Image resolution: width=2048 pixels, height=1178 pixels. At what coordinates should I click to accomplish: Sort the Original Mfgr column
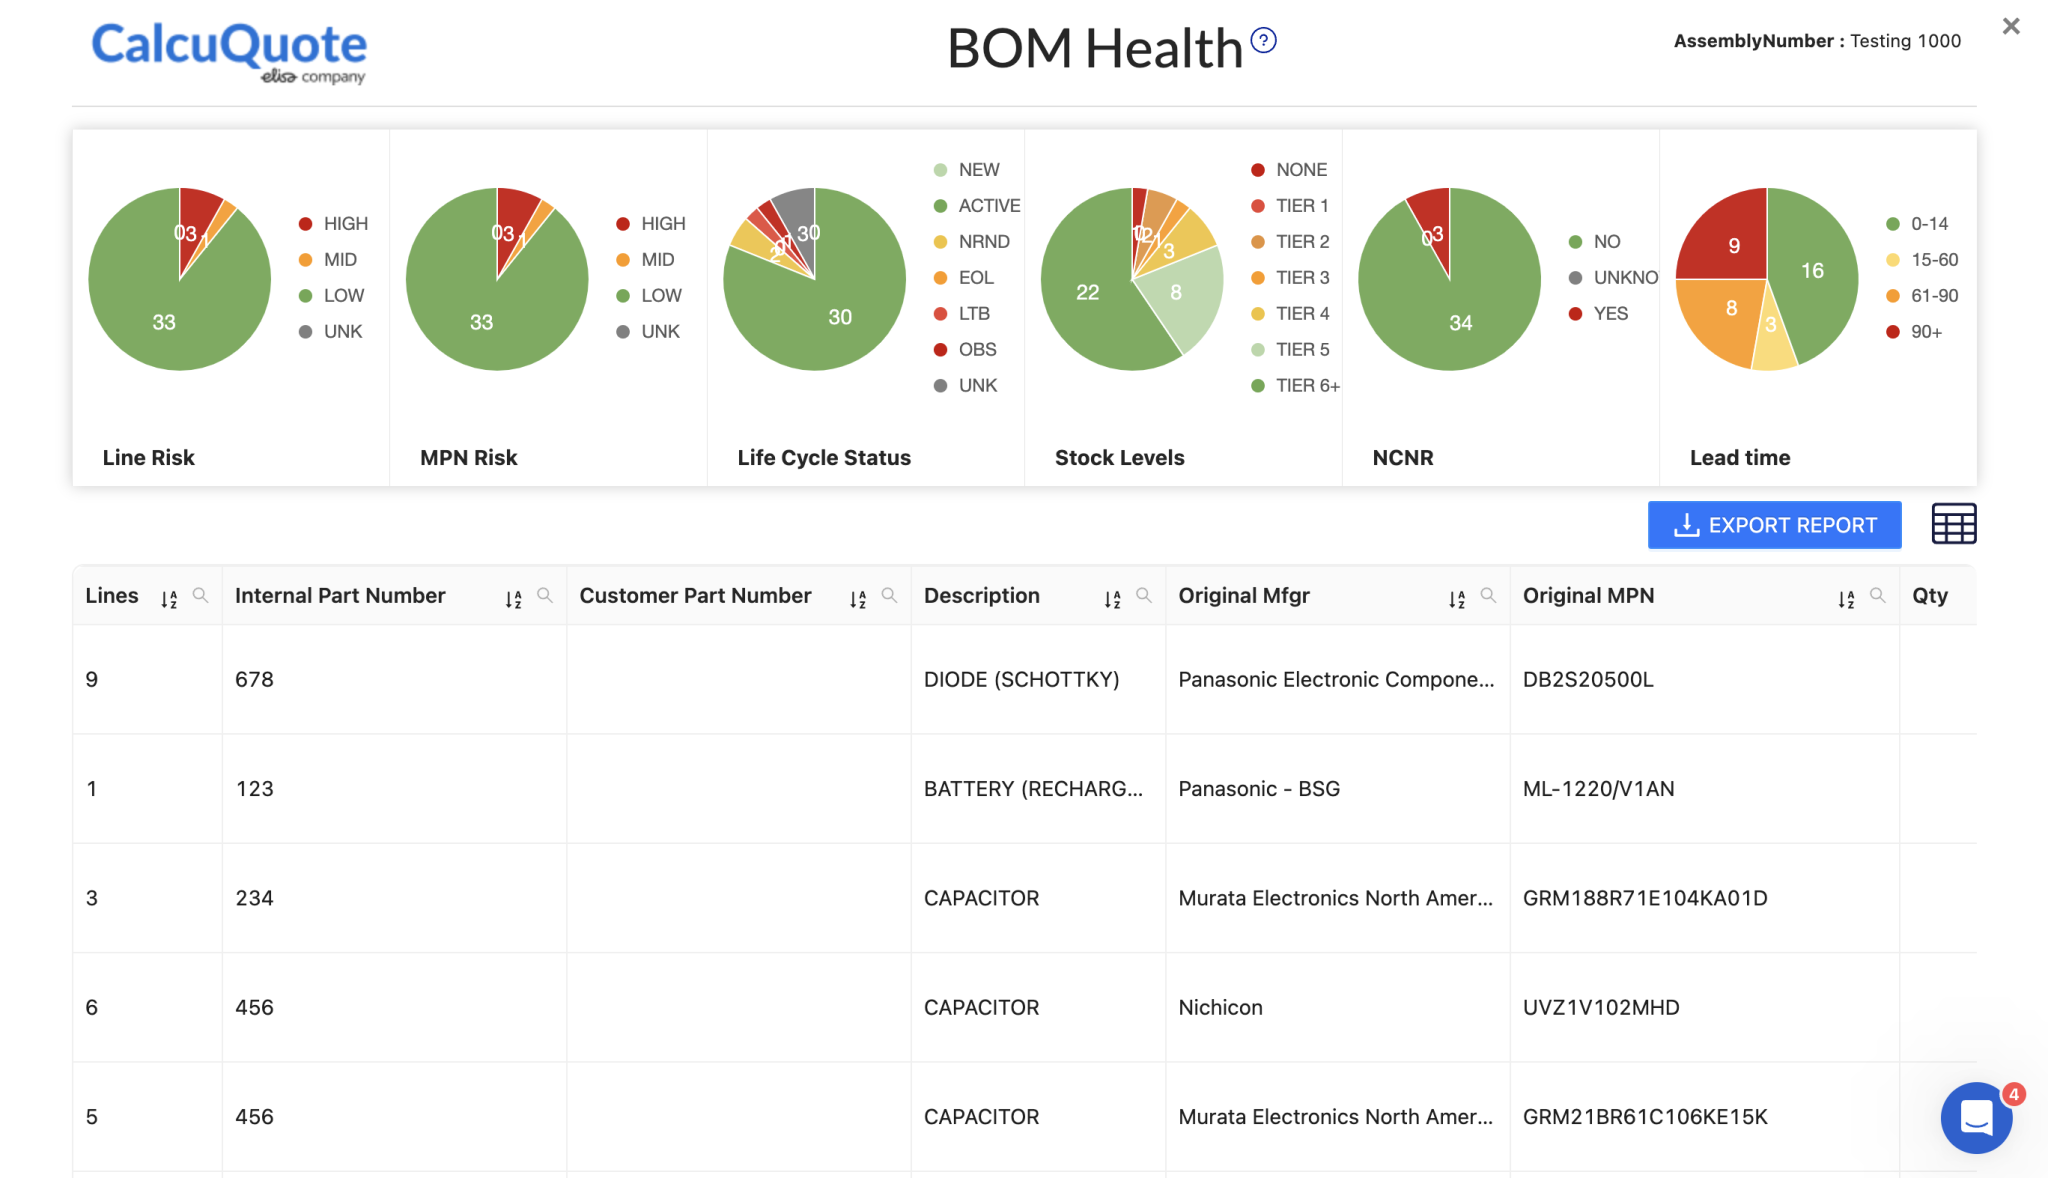point(1458,596)
